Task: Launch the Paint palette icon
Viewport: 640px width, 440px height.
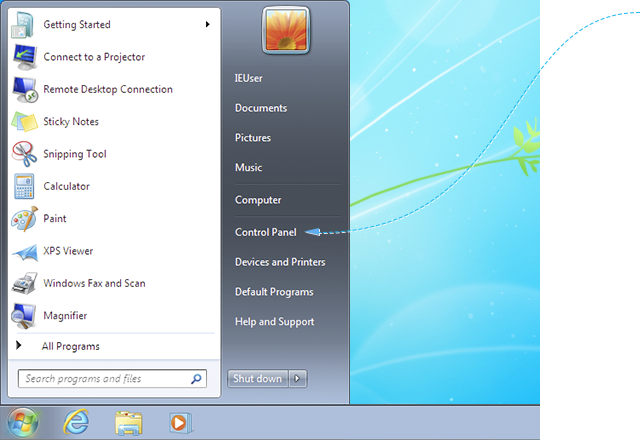Action: pos(24,218)
